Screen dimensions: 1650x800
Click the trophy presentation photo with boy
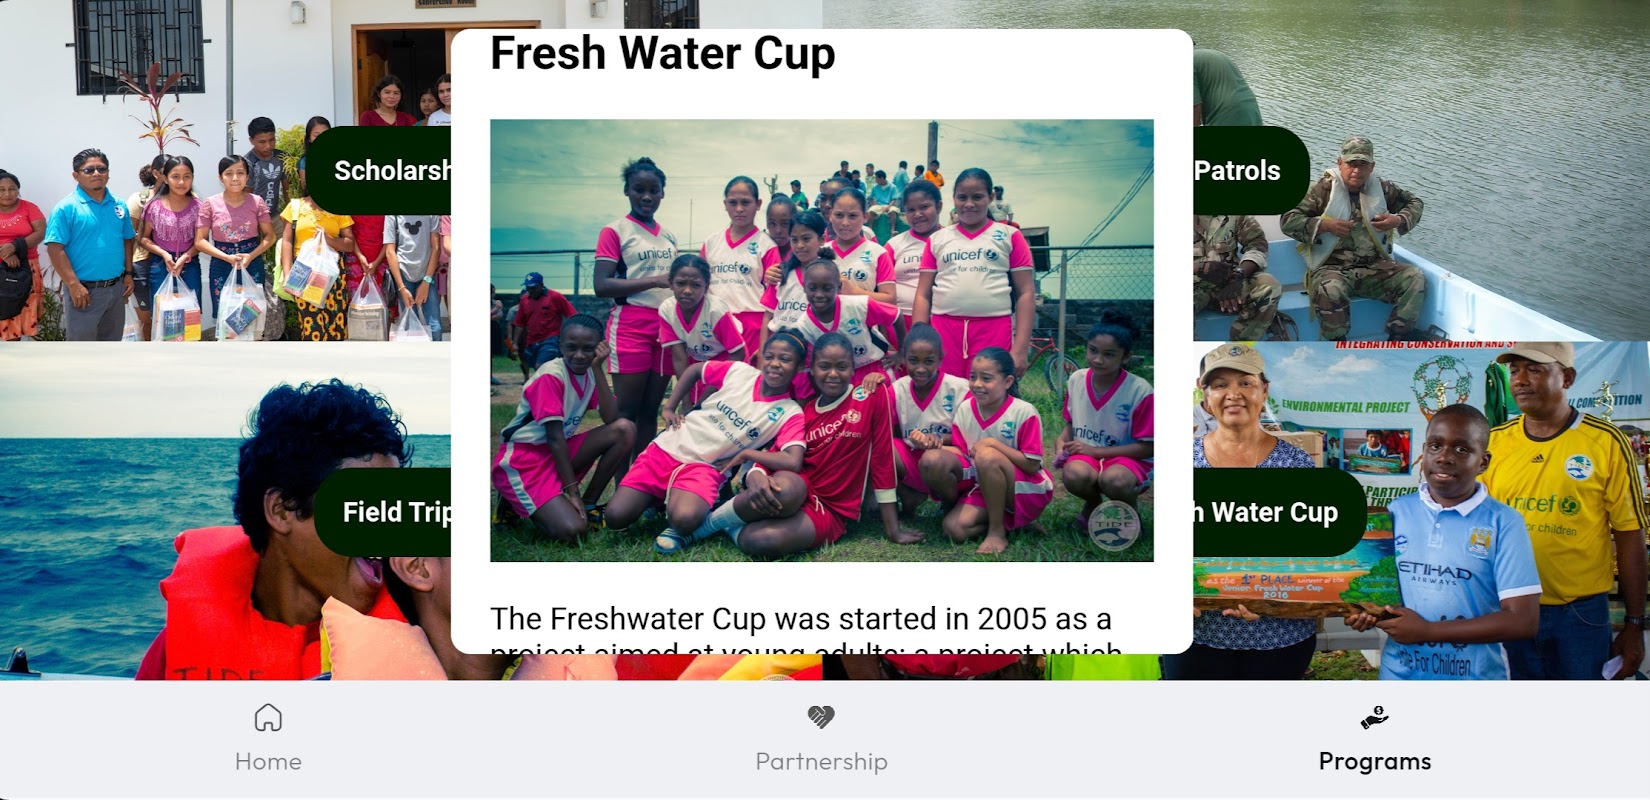click(x=1421, y=512)
